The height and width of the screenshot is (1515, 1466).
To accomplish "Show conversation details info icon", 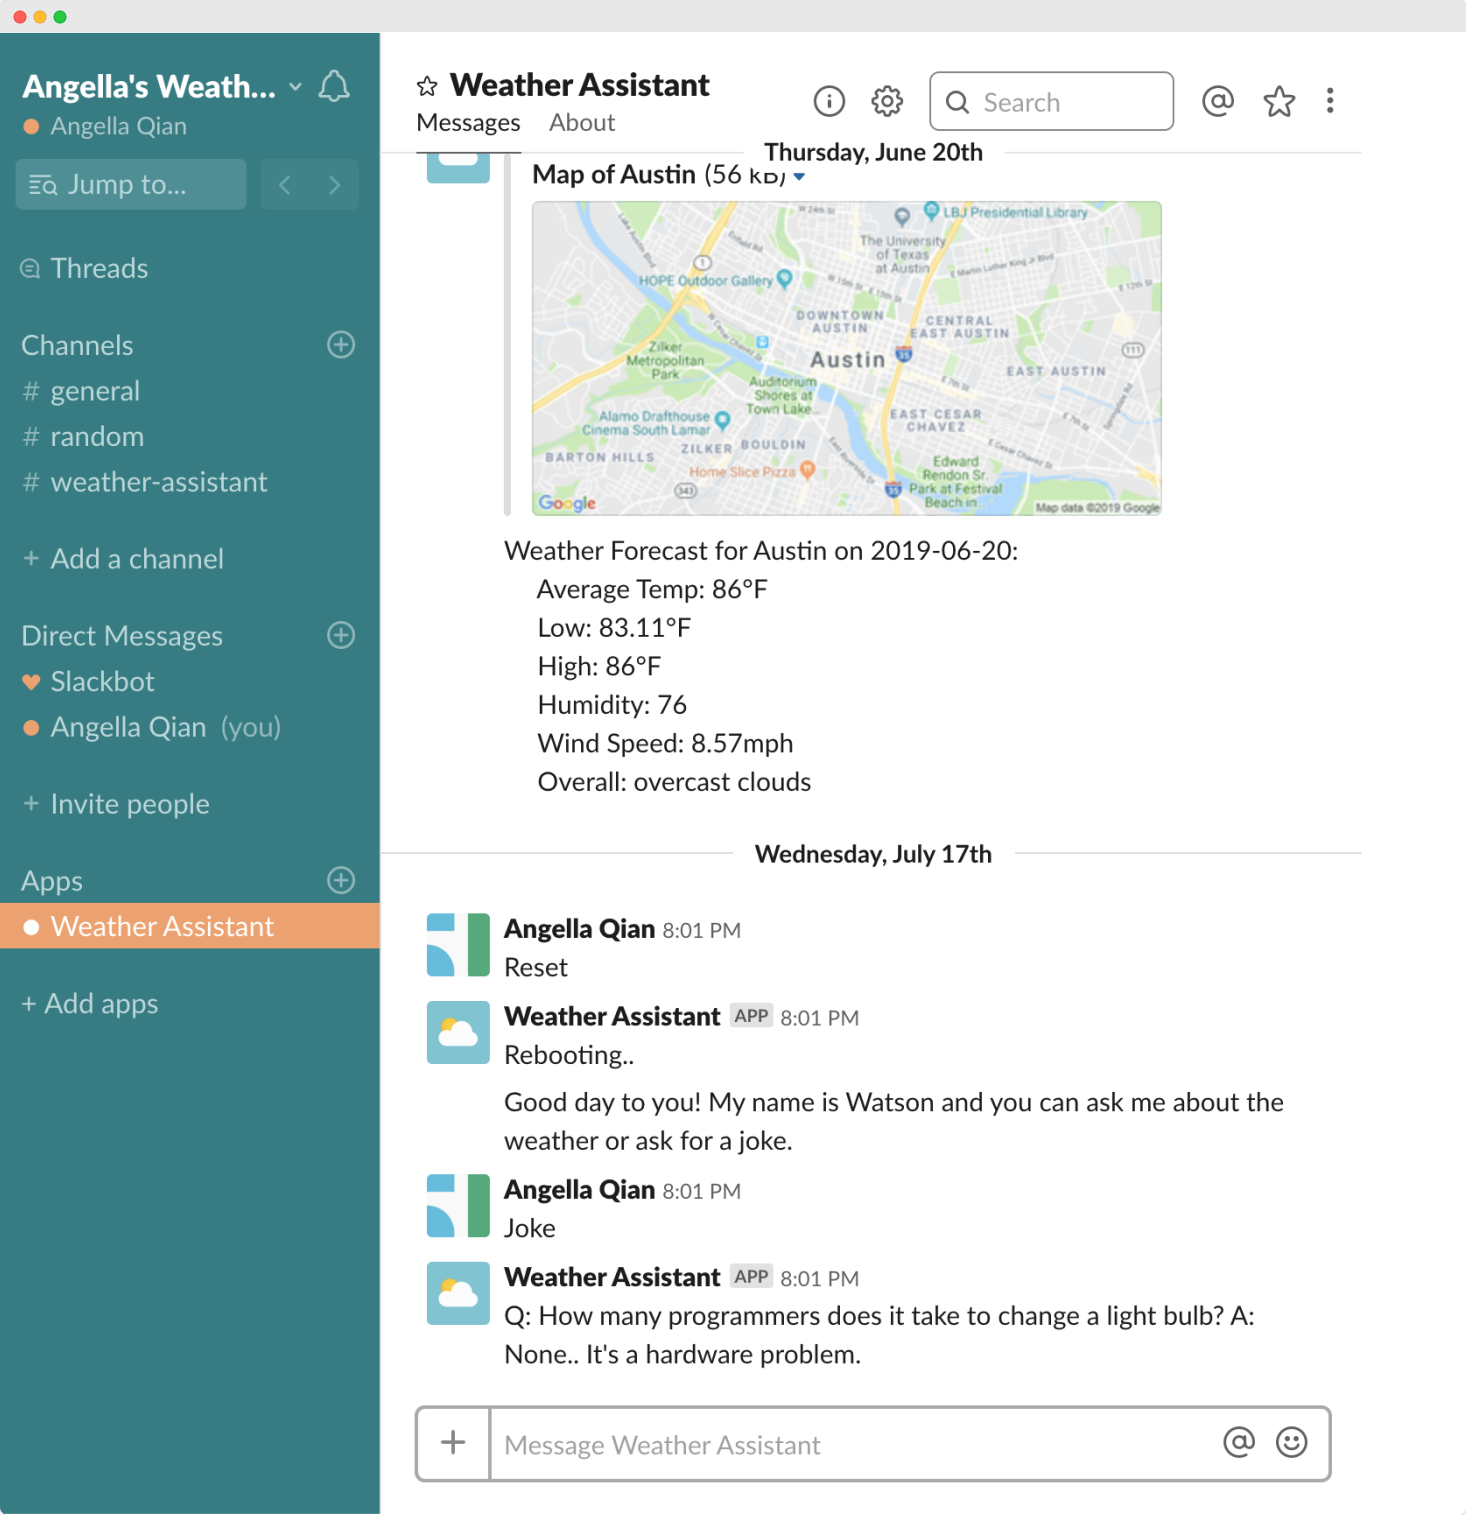I will coord(829,101).
